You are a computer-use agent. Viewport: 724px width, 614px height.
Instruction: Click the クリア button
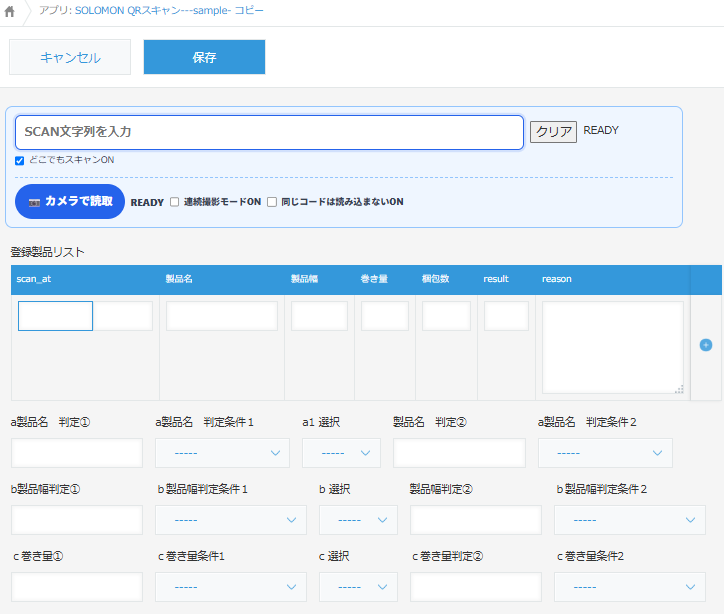tap(553, 132)
